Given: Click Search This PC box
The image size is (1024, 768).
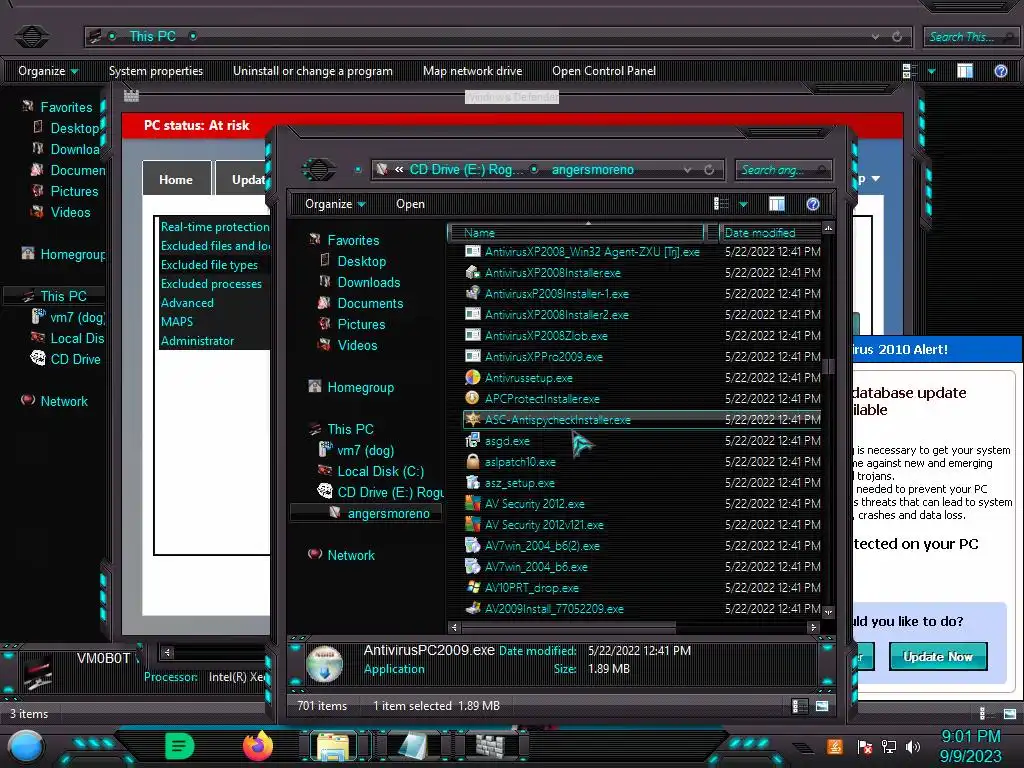Looking at the screenshot, I should point(970,37).
